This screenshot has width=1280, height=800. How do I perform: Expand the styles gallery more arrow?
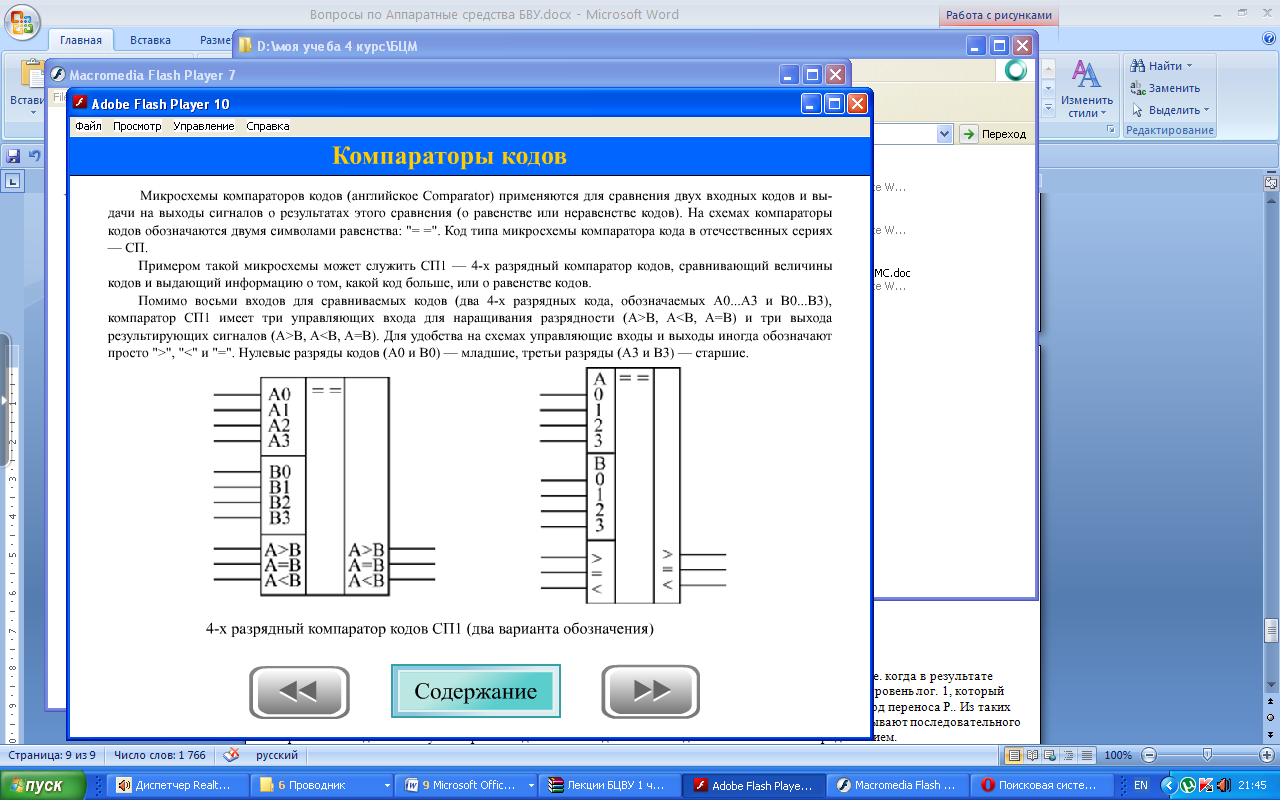pos(1047,110)
